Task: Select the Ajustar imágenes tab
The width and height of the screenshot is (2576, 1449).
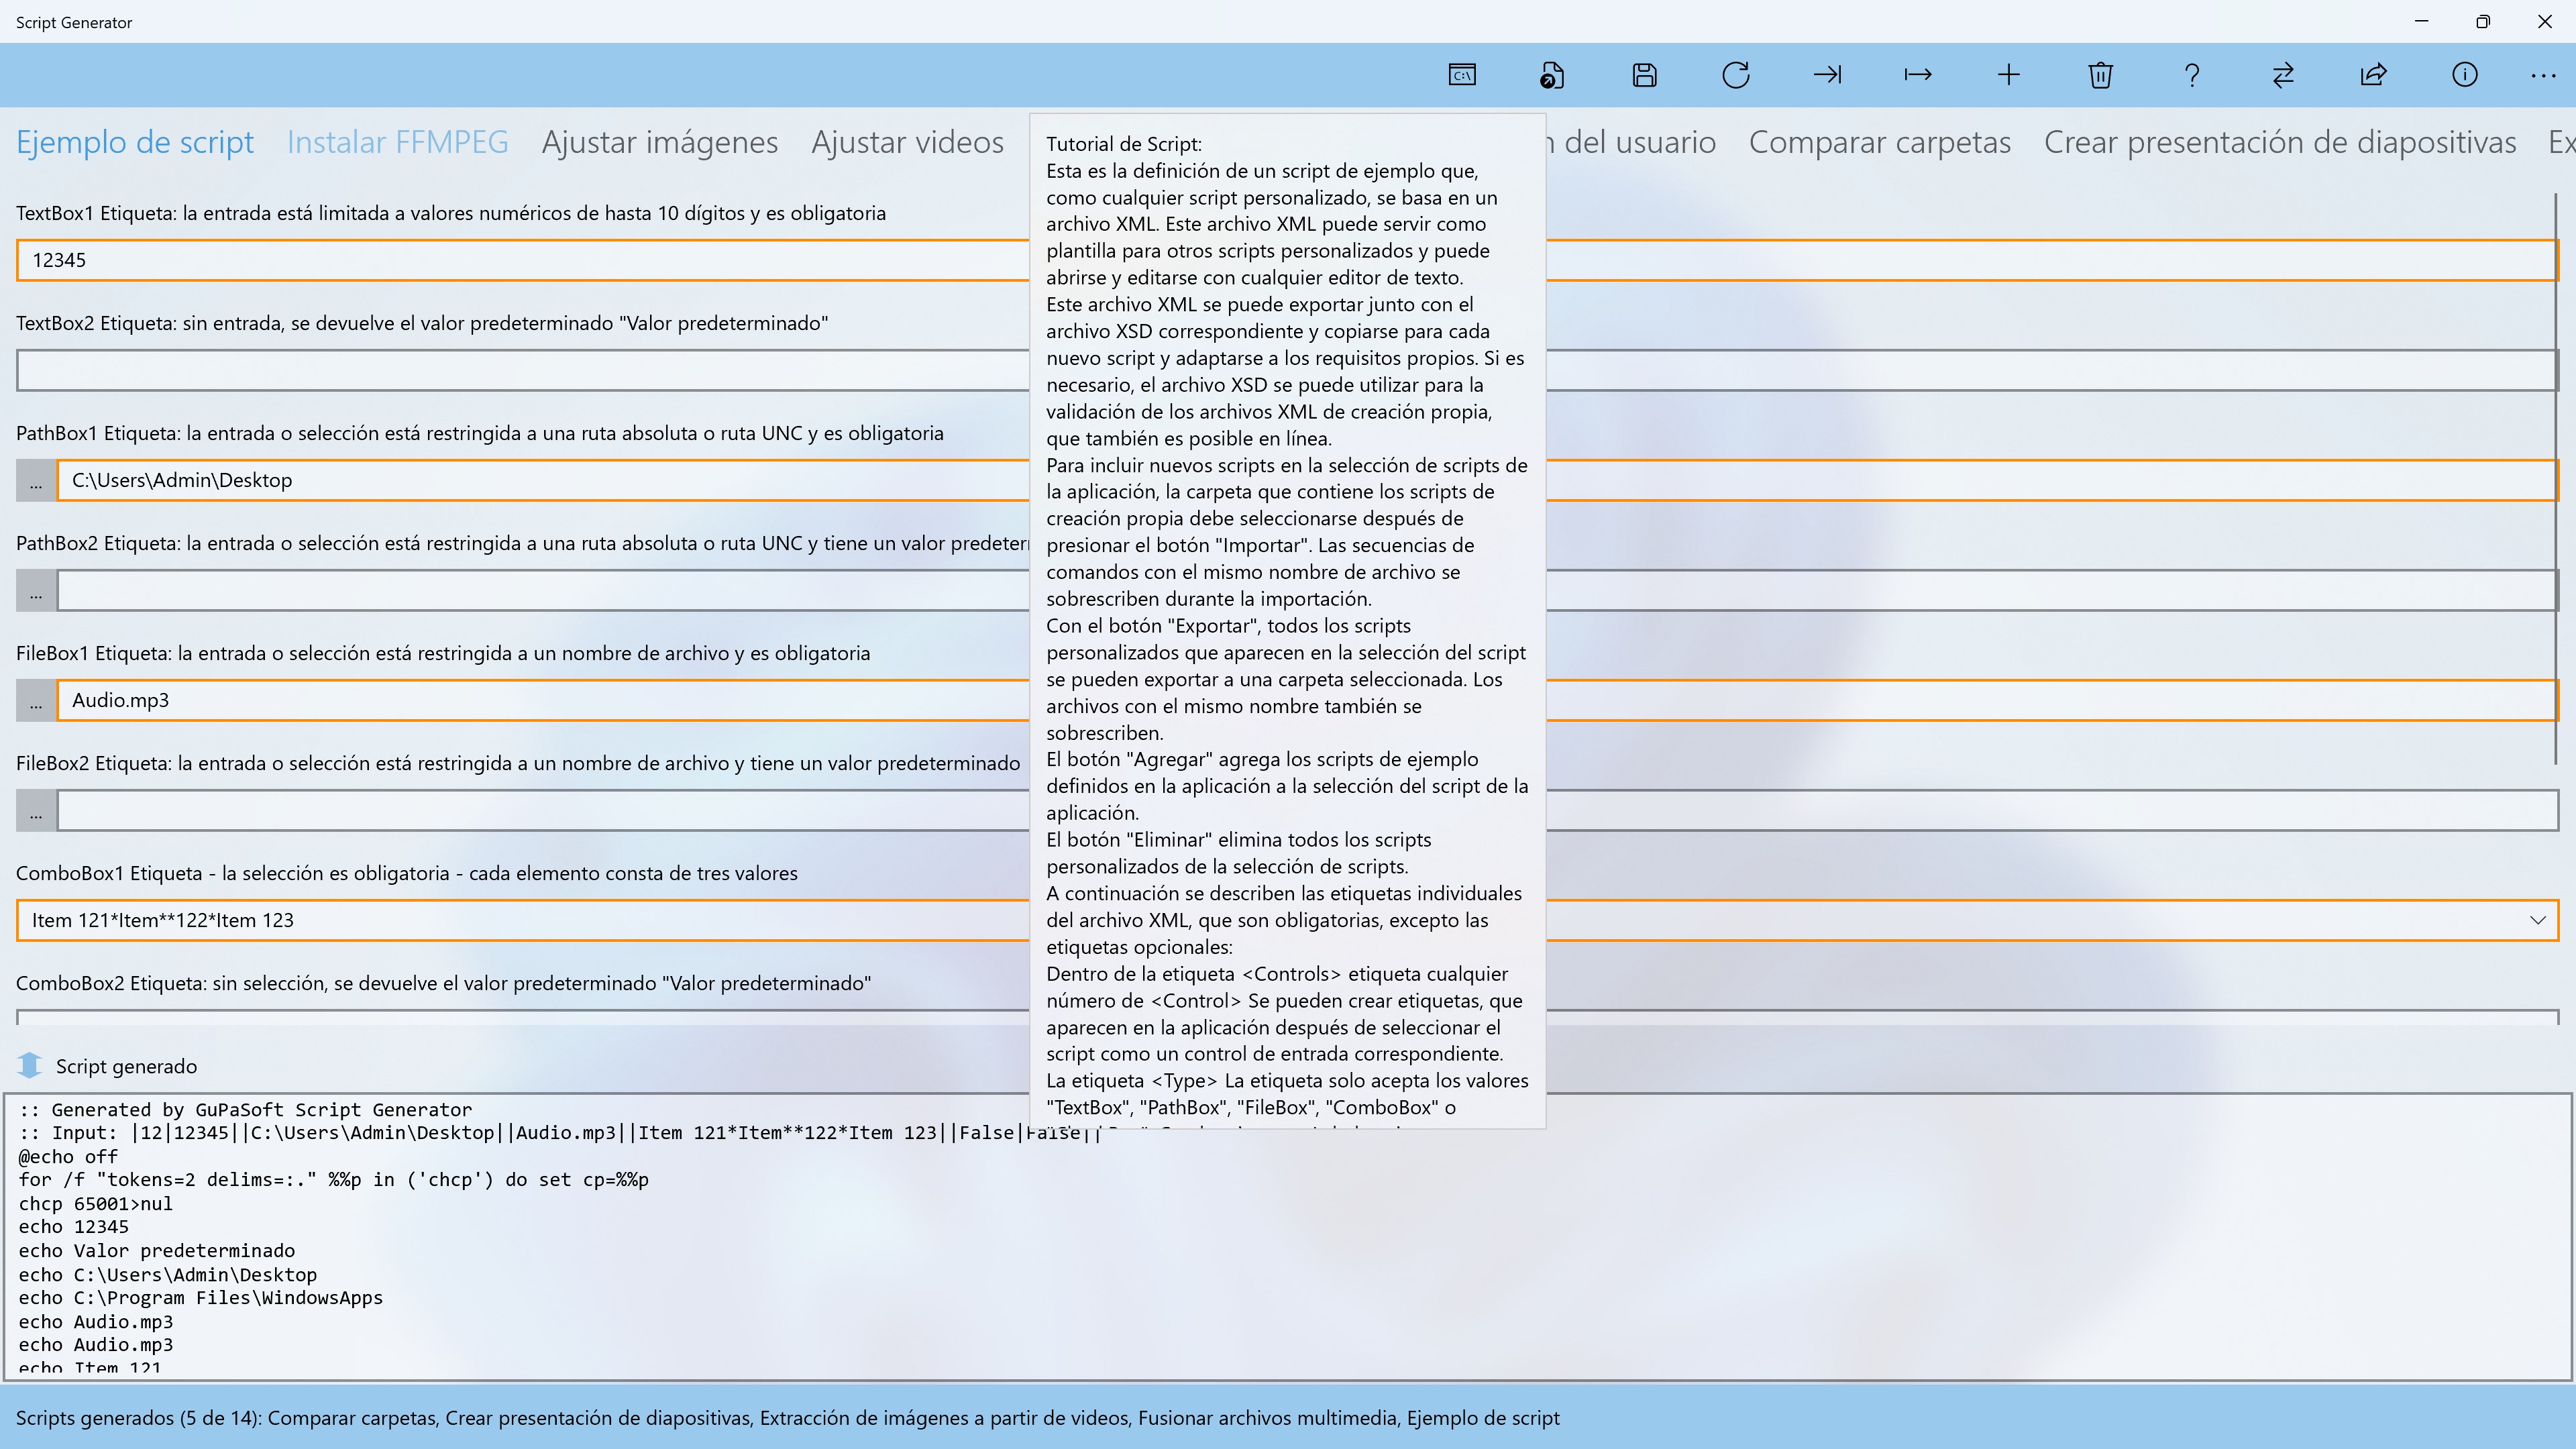Action: [x=659, y=142]
